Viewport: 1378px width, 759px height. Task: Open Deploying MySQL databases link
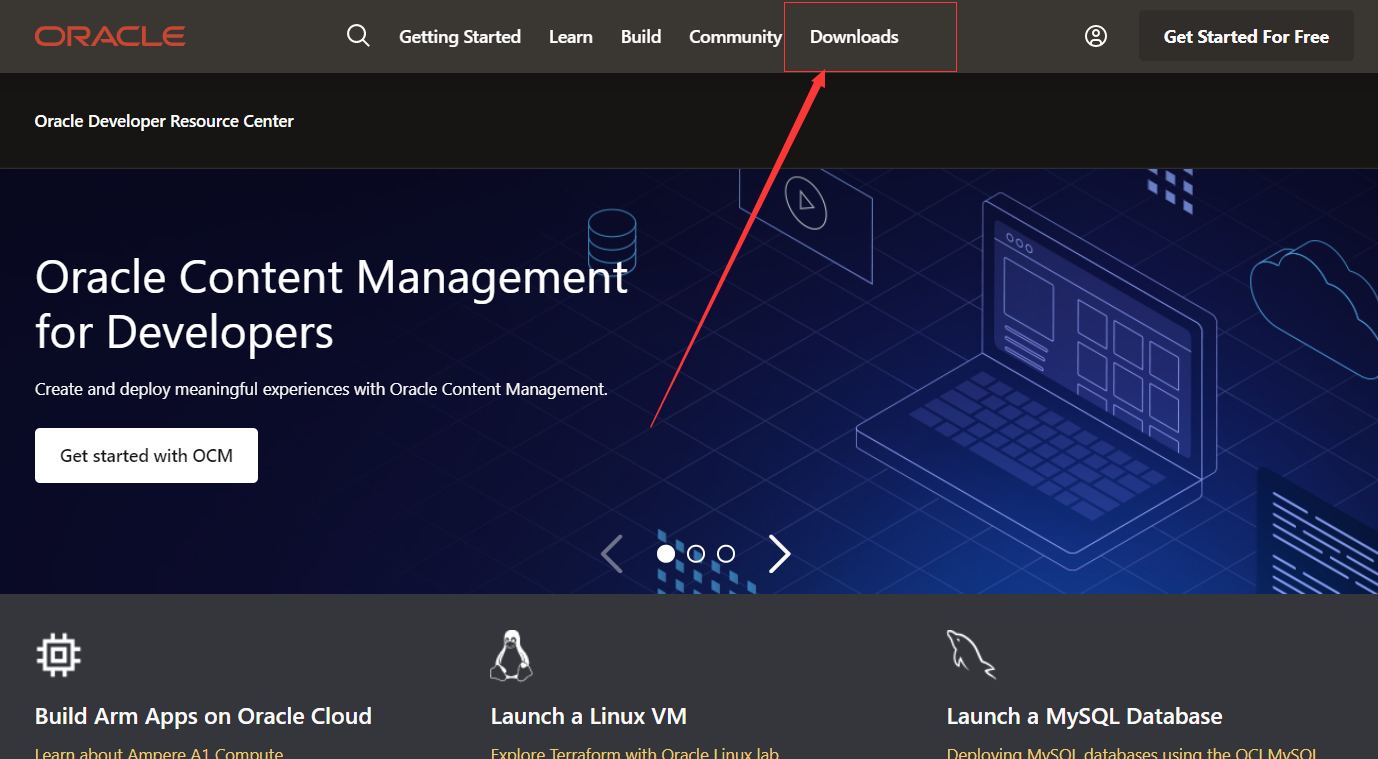(1133, 753)
